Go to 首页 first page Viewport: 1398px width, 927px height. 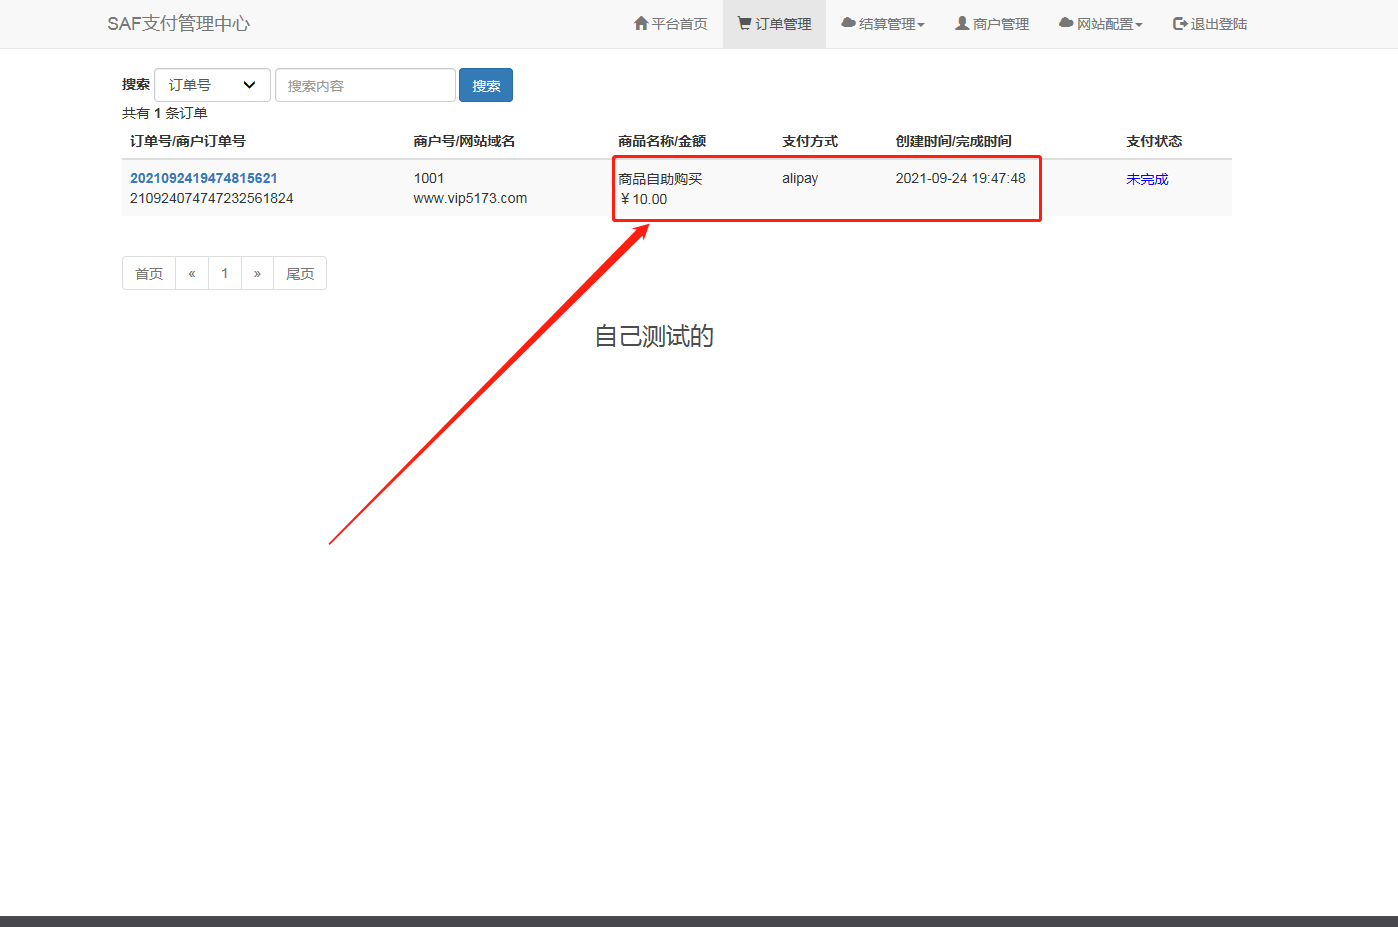(x=148, y=272)
